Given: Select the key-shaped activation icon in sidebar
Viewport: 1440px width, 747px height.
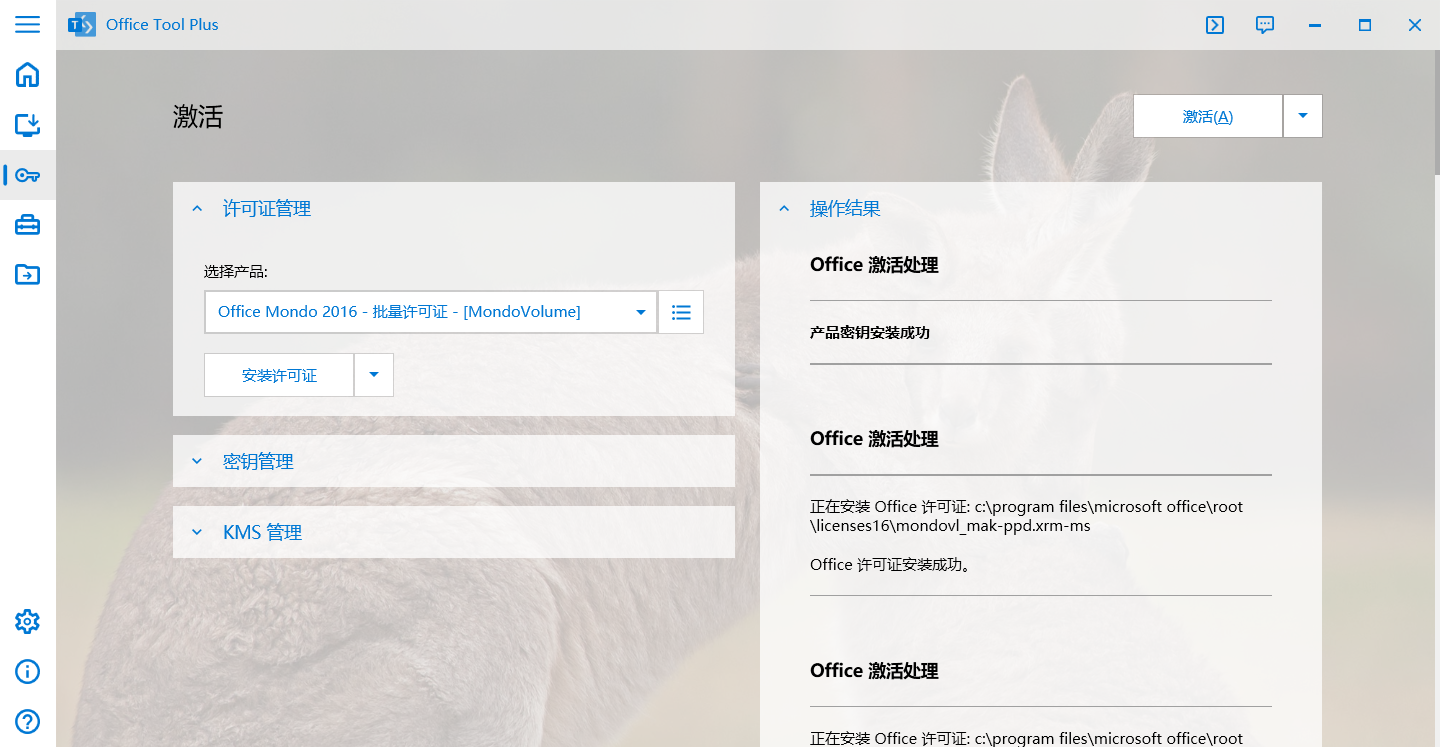Looking at the screenshot, I should pos(29,175).
